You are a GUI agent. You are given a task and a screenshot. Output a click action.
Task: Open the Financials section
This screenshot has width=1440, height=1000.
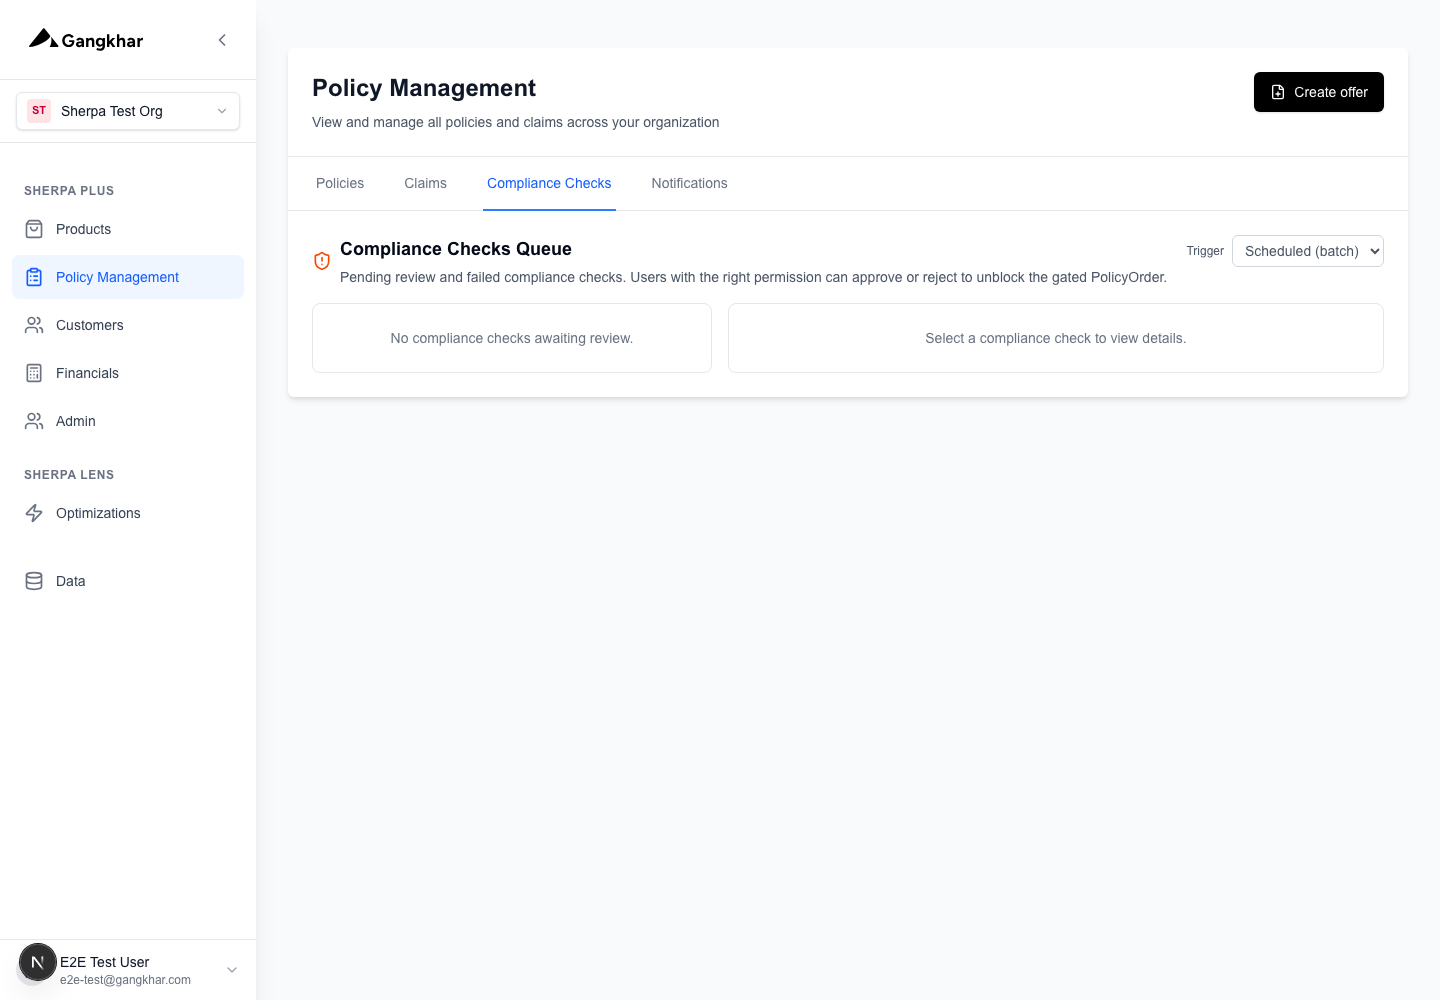[x=128, y=373]
